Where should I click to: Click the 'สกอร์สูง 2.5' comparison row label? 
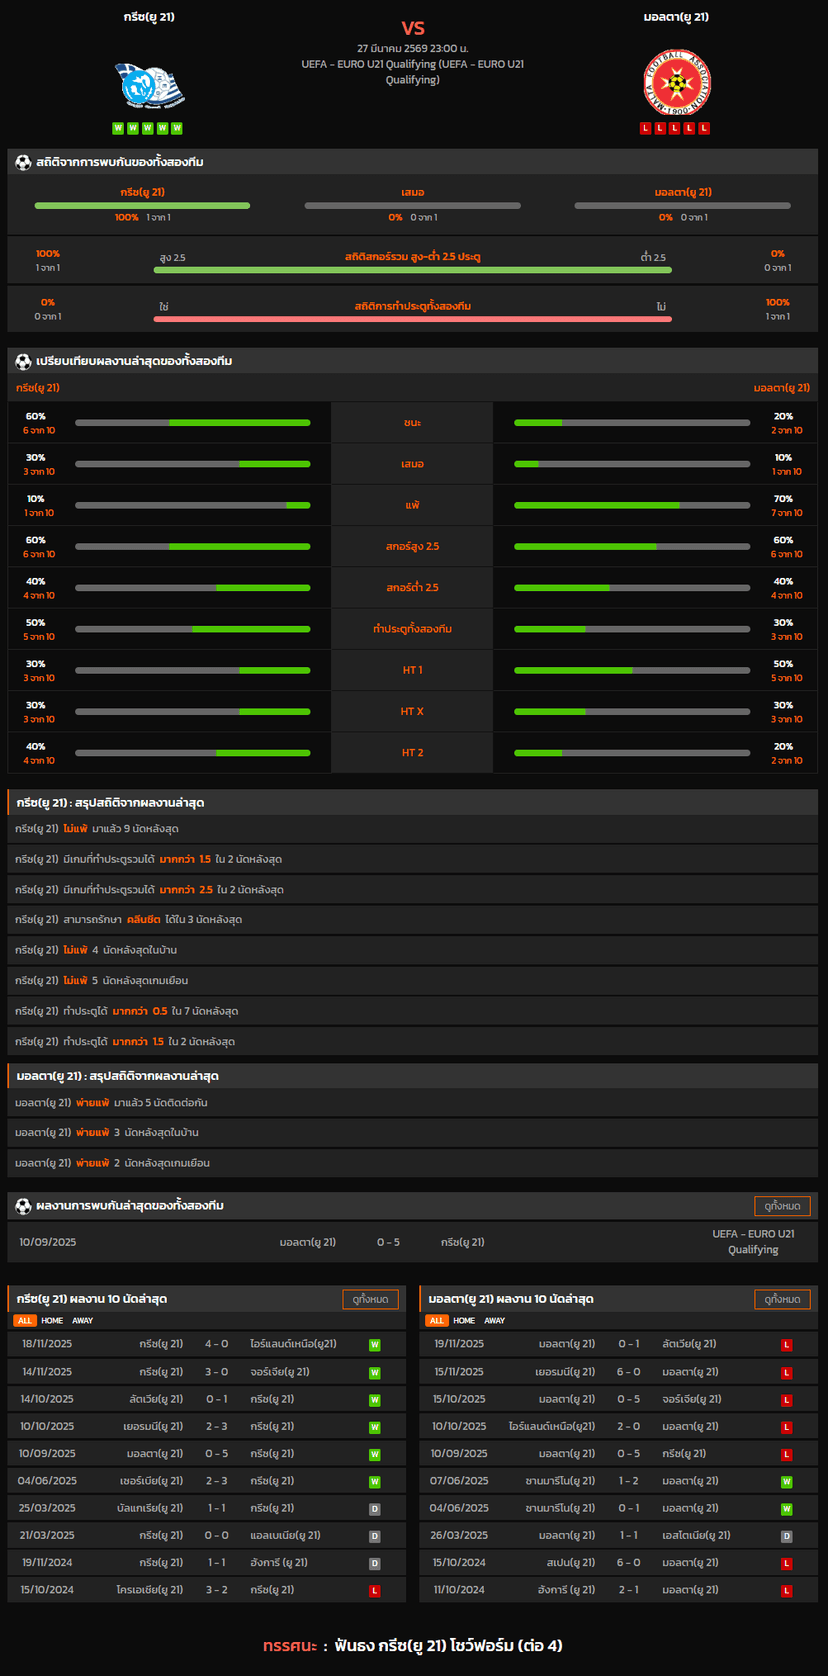[412, 547]
